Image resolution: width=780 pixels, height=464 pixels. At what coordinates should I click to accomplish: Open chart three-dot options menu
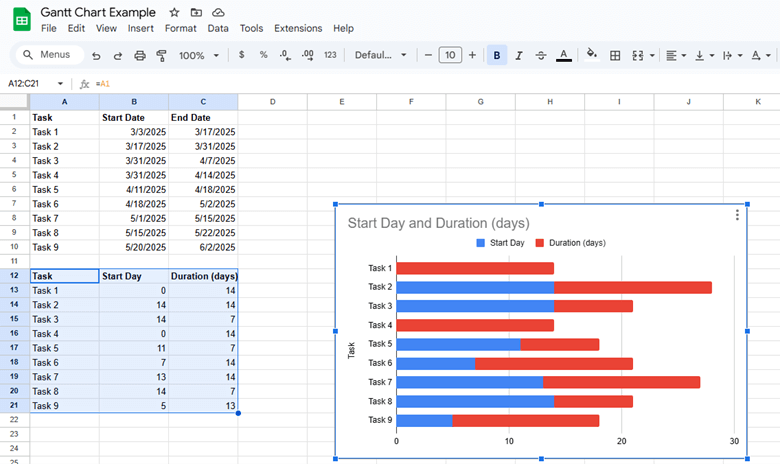click(x=737, y=215)
